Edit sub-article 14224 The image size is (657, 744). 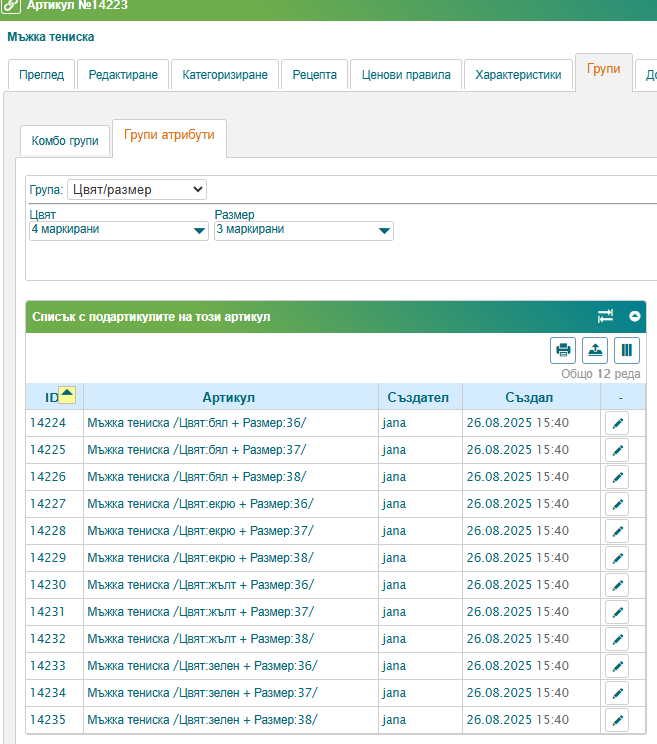tap(617, 423)
